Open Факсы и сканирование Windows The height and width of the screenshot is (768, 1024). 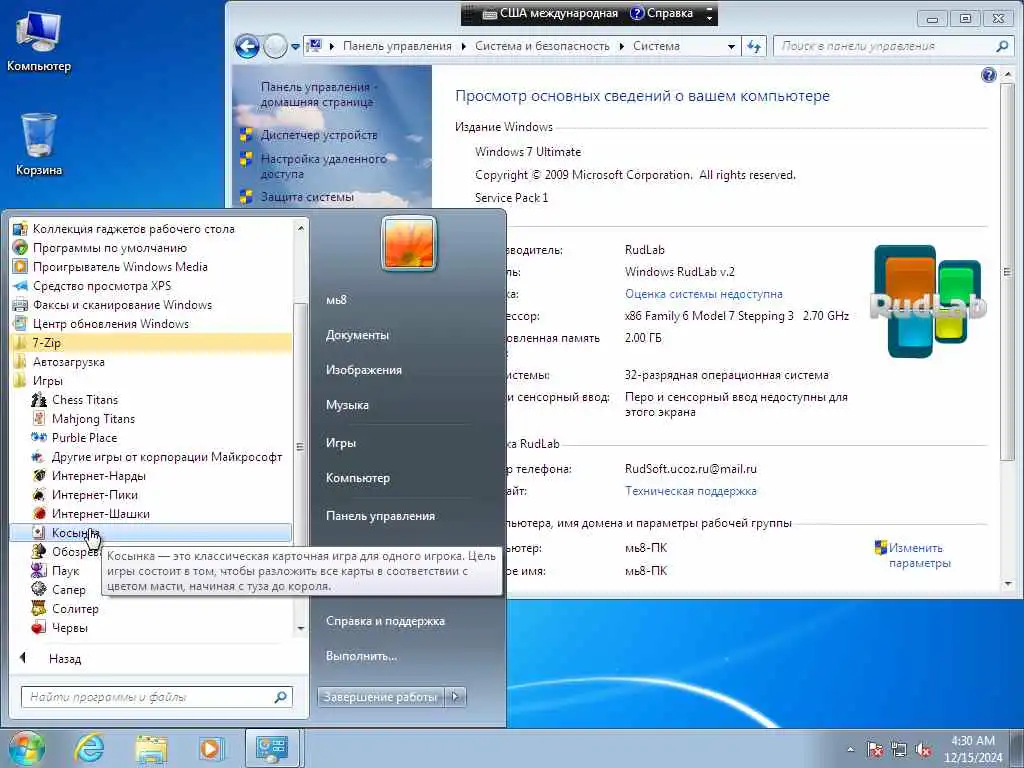(122, 304)
